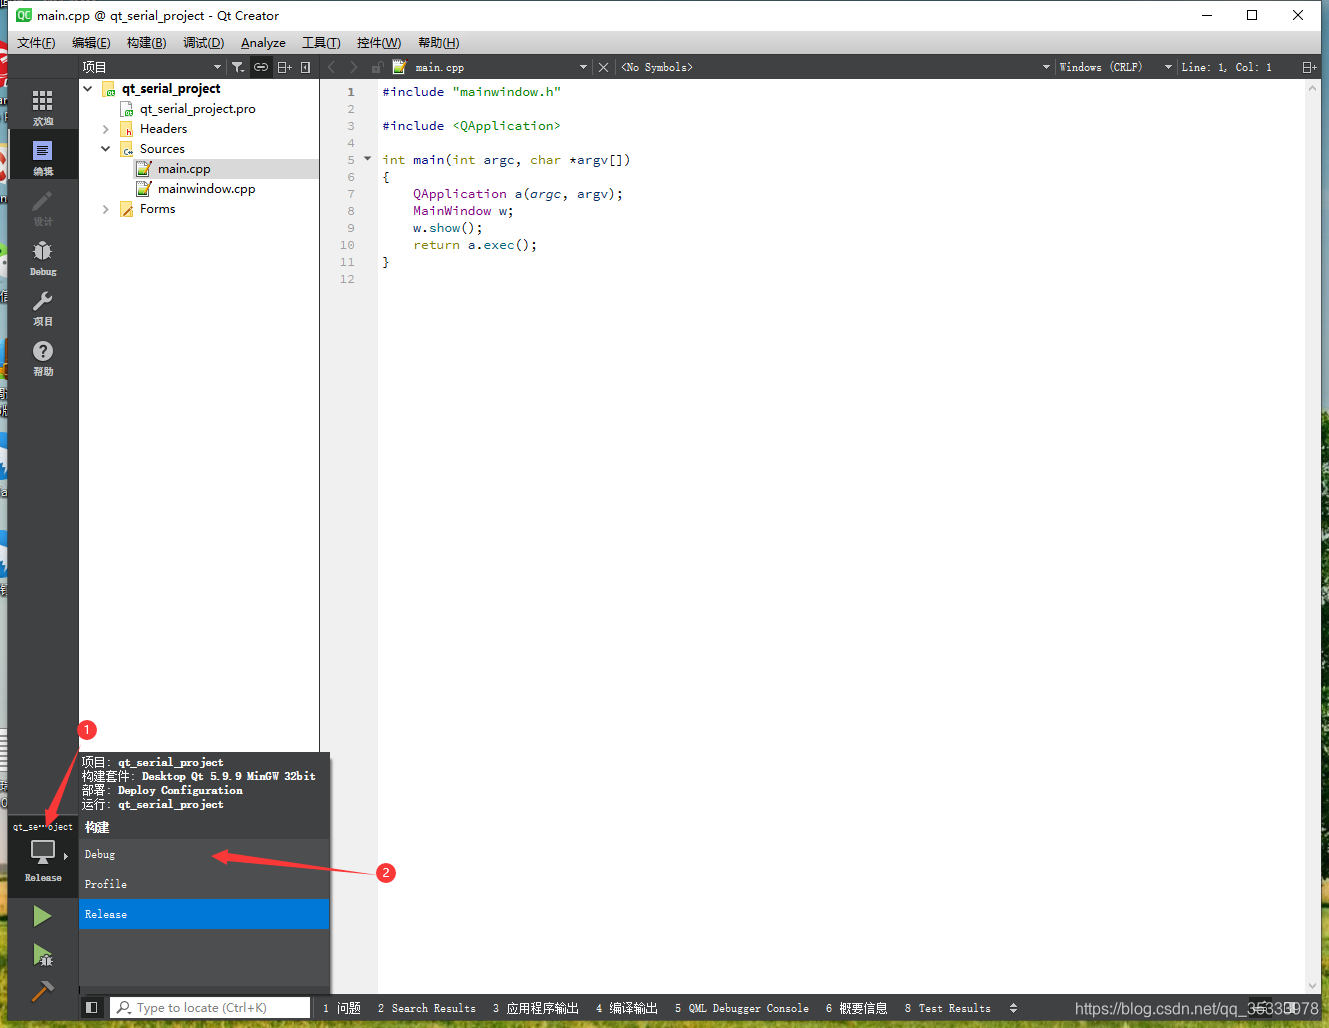This screenshot has width=1329, height=1028.
Task: Open the 帮助(H) menu
Action: point(439,42)
